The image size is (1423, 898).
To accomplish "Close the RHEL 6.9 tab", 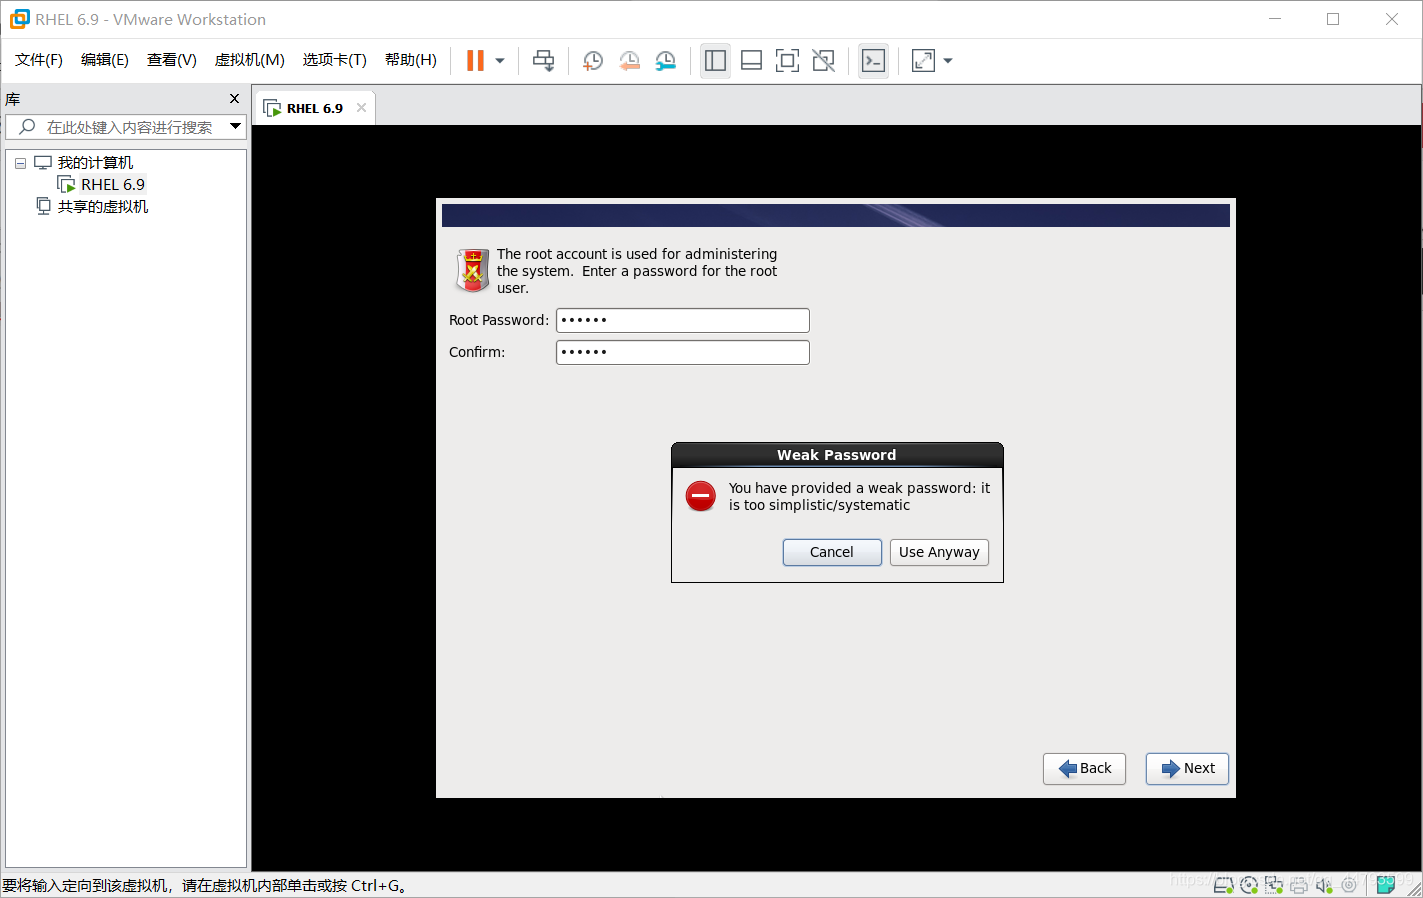I will (362, 108).
